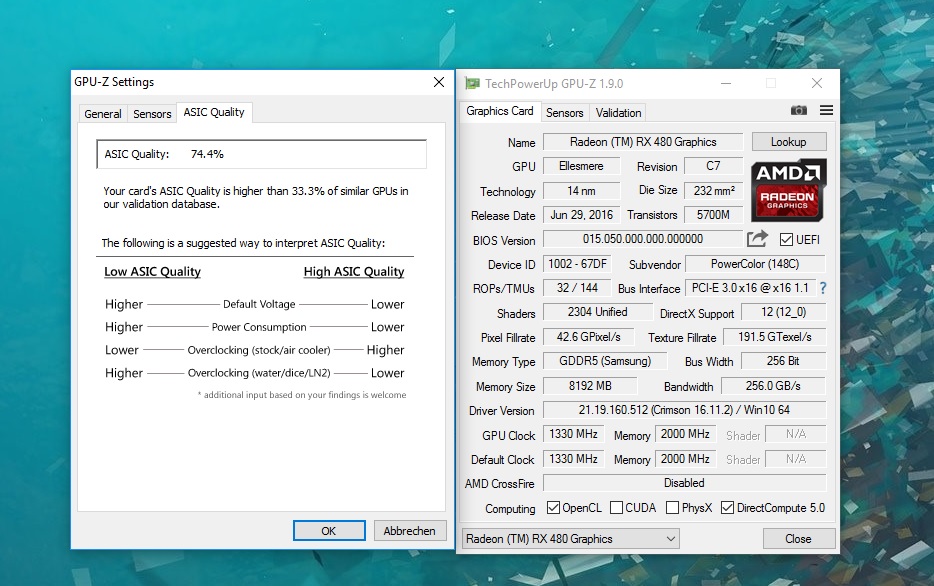Switch to General tab in GPU-Z Settings
This screenshot has width=934, height=586.
click(102, 114)
